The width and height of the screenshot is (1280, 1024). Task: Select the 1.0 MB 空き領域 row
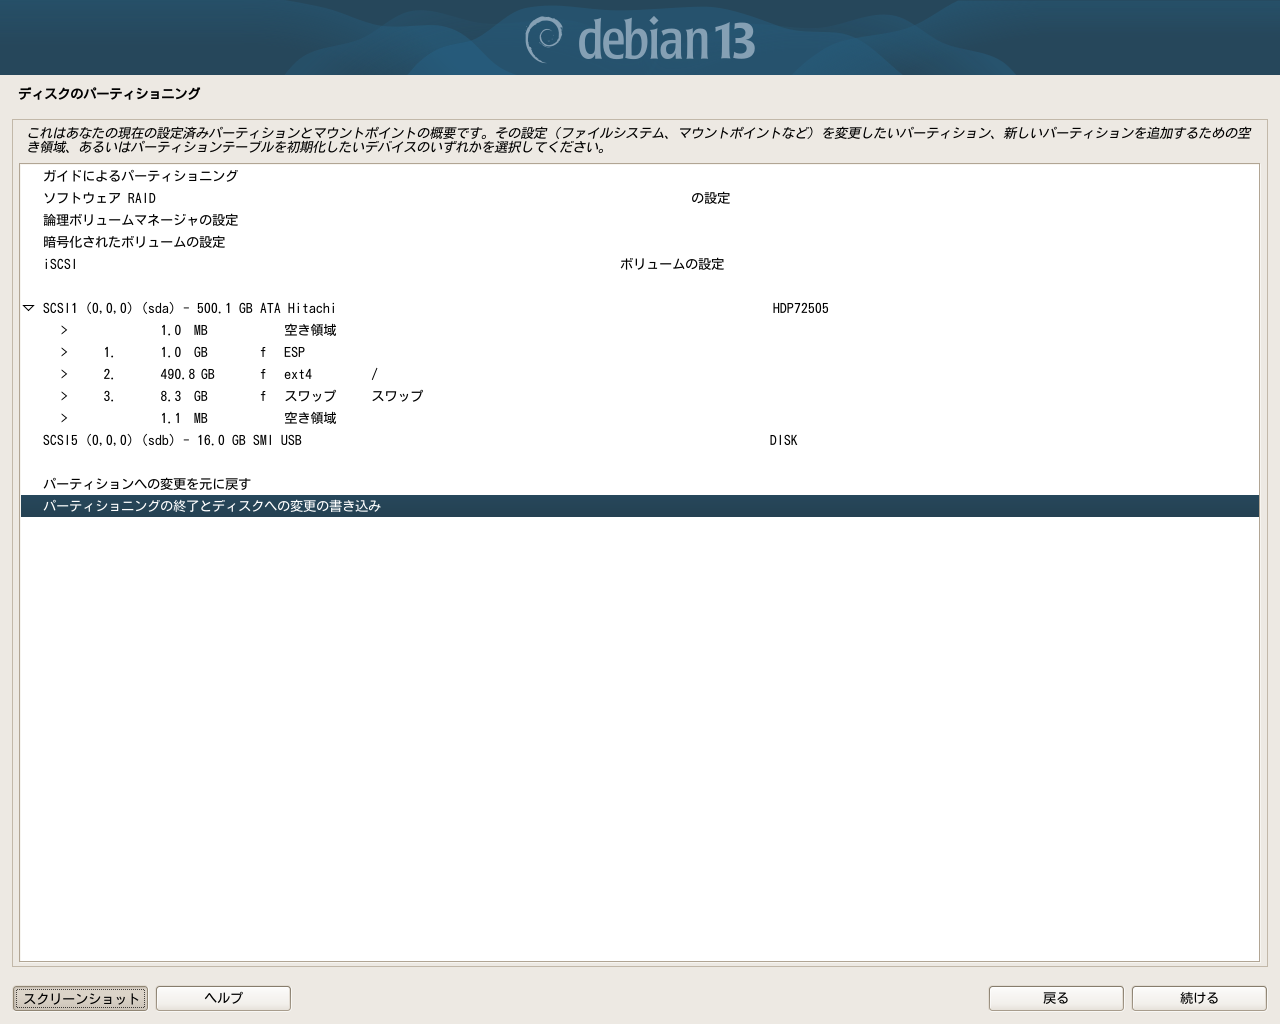pyautogui.click(x=640, y=330)
